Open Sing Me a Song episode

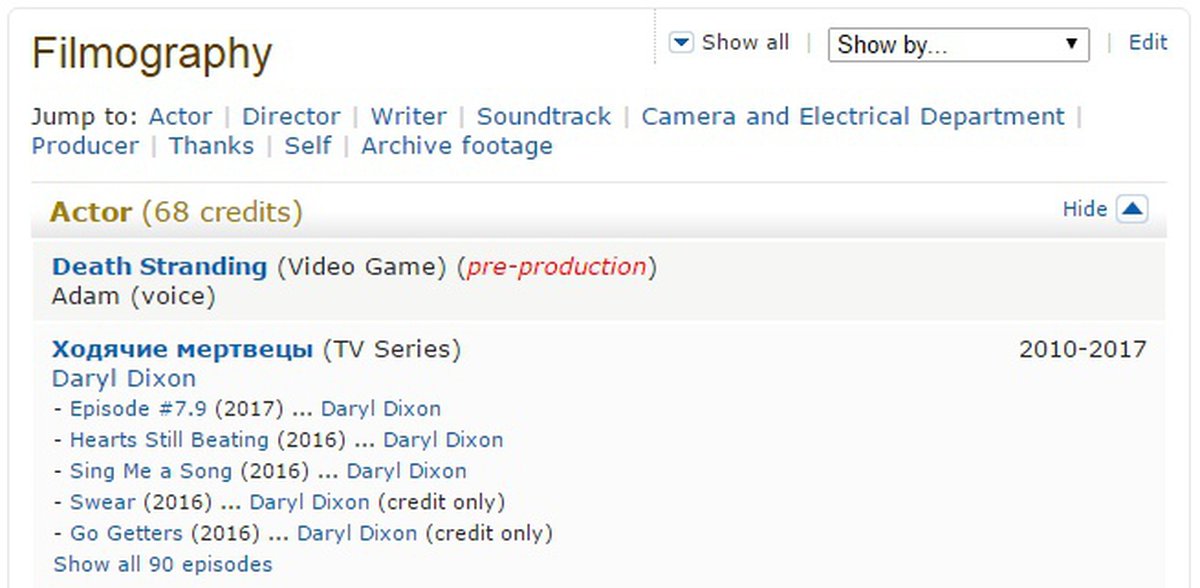(x=150, y=471)
